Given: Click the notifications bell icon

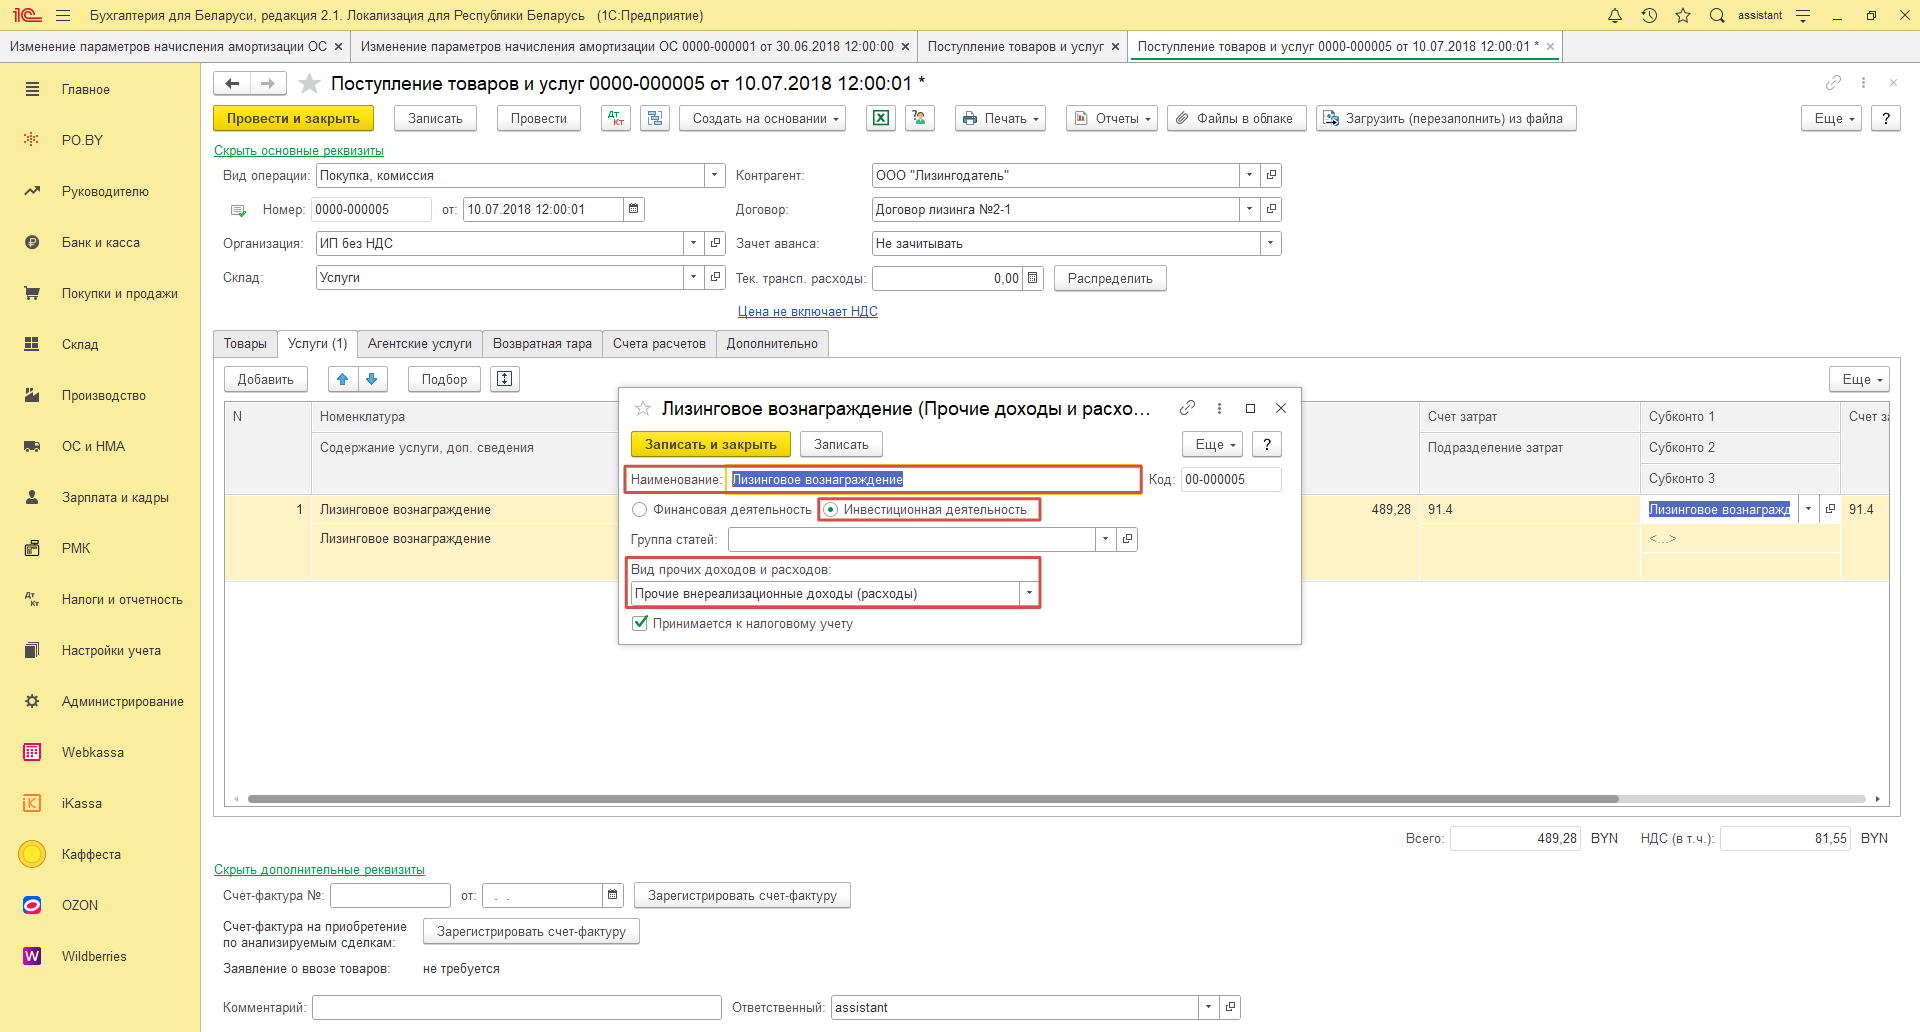Looking at the screenshot, I should 1614,15.
